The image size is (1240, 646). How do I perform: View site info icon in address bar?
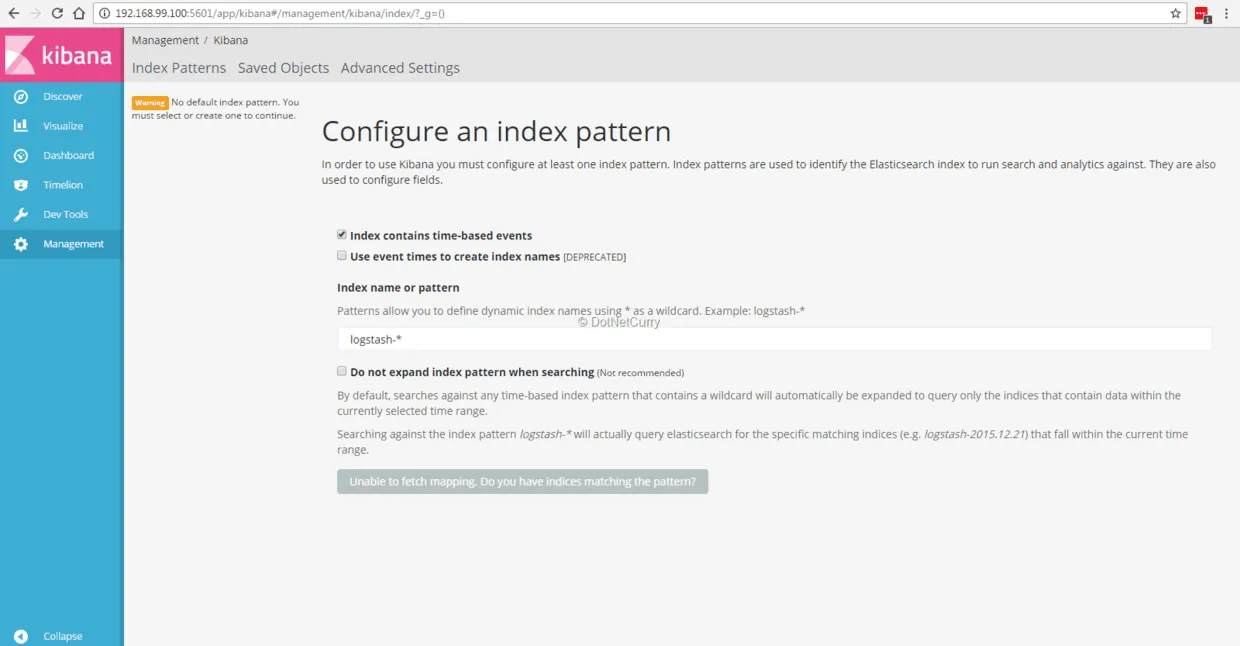pyautogui.click(x=105, y=14)
